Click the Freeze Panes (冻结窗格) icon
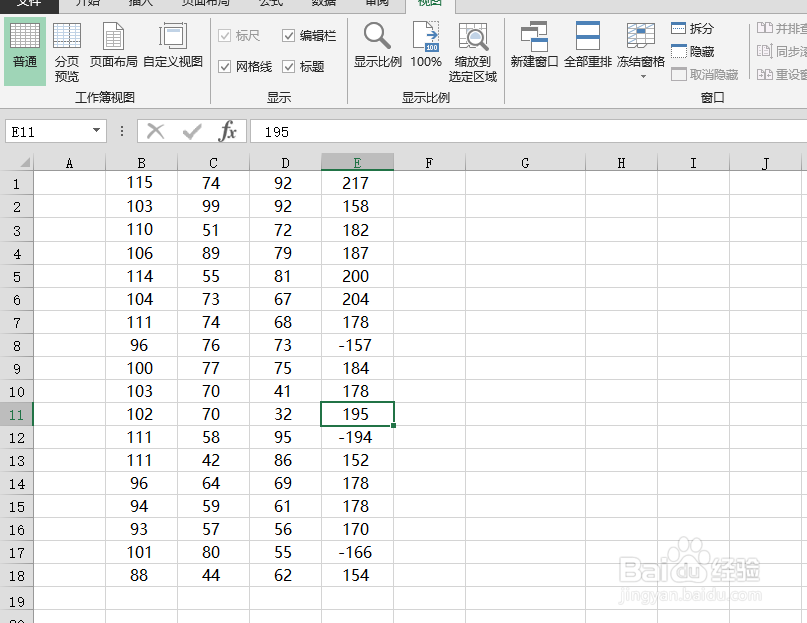 [641, 36]
